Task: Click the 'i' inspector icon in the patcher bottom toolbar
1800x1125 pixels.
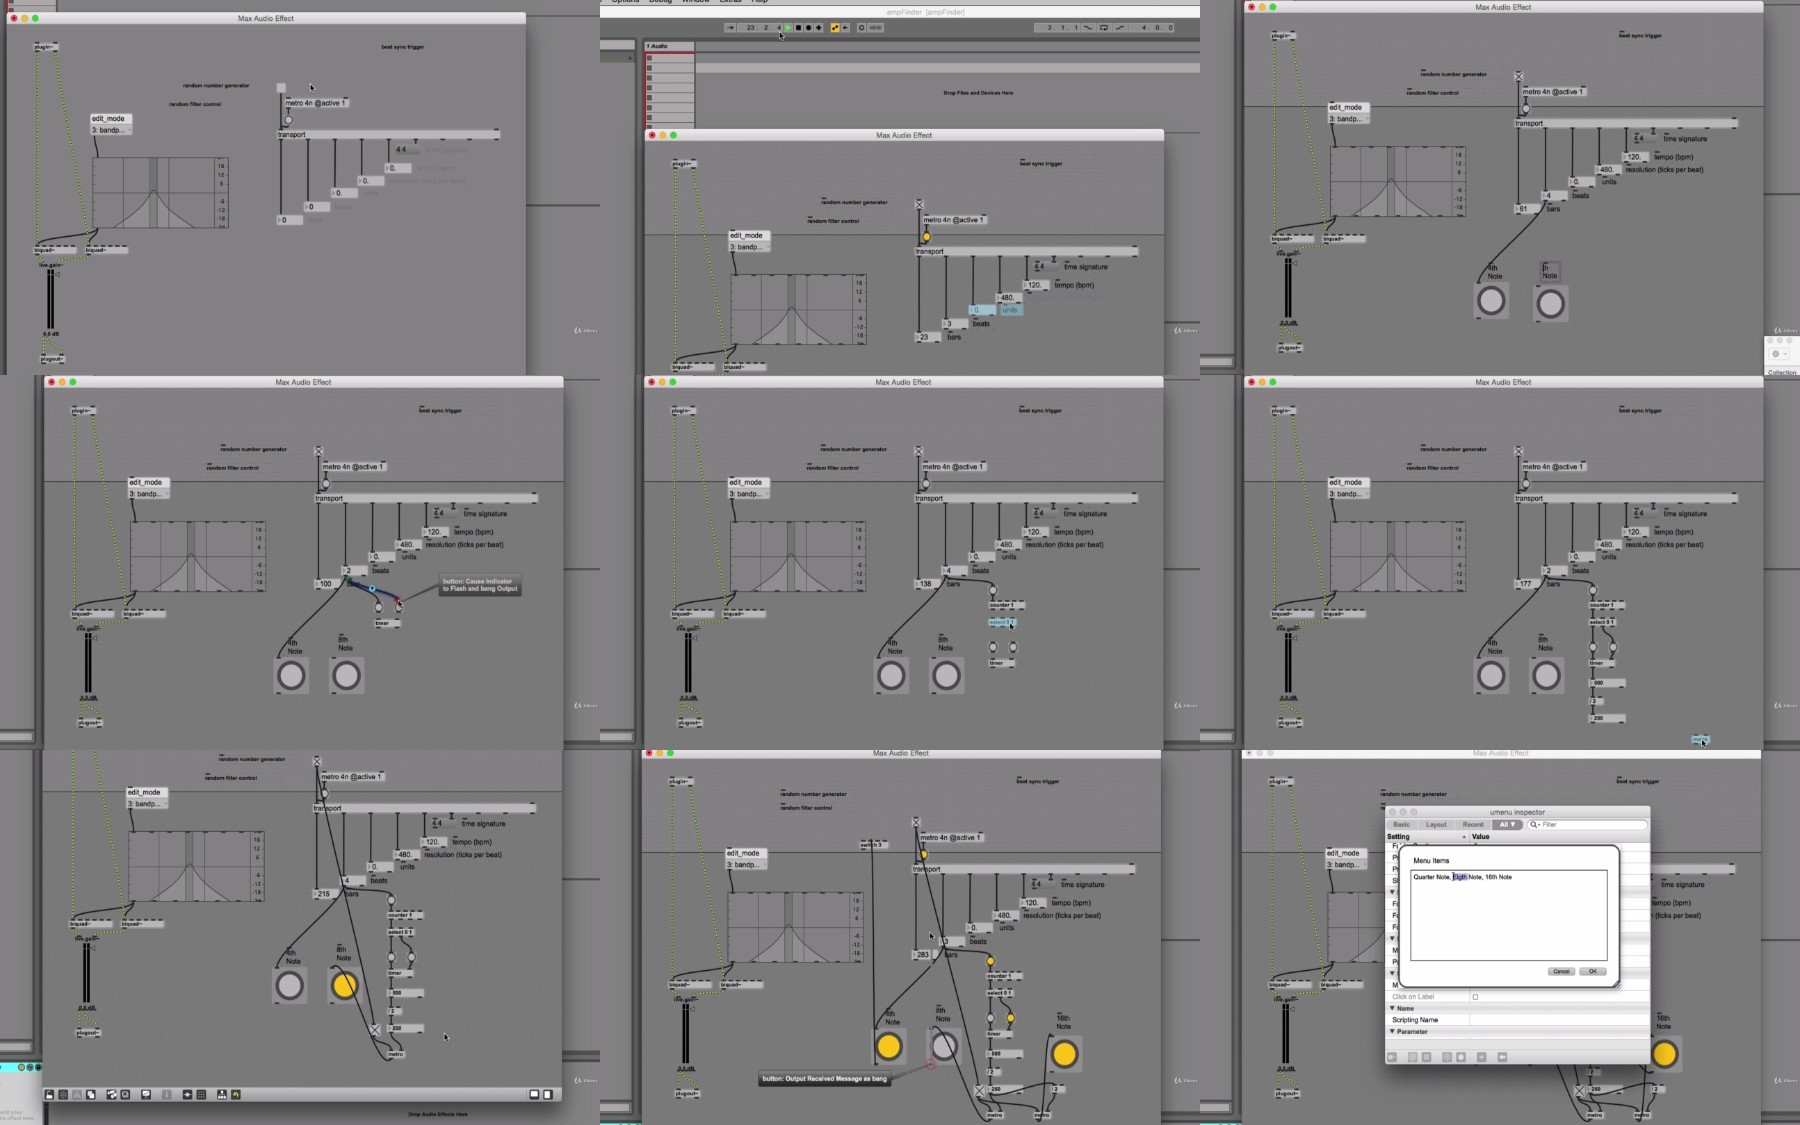Action: pyautogui.click(x=166, y=1094)
